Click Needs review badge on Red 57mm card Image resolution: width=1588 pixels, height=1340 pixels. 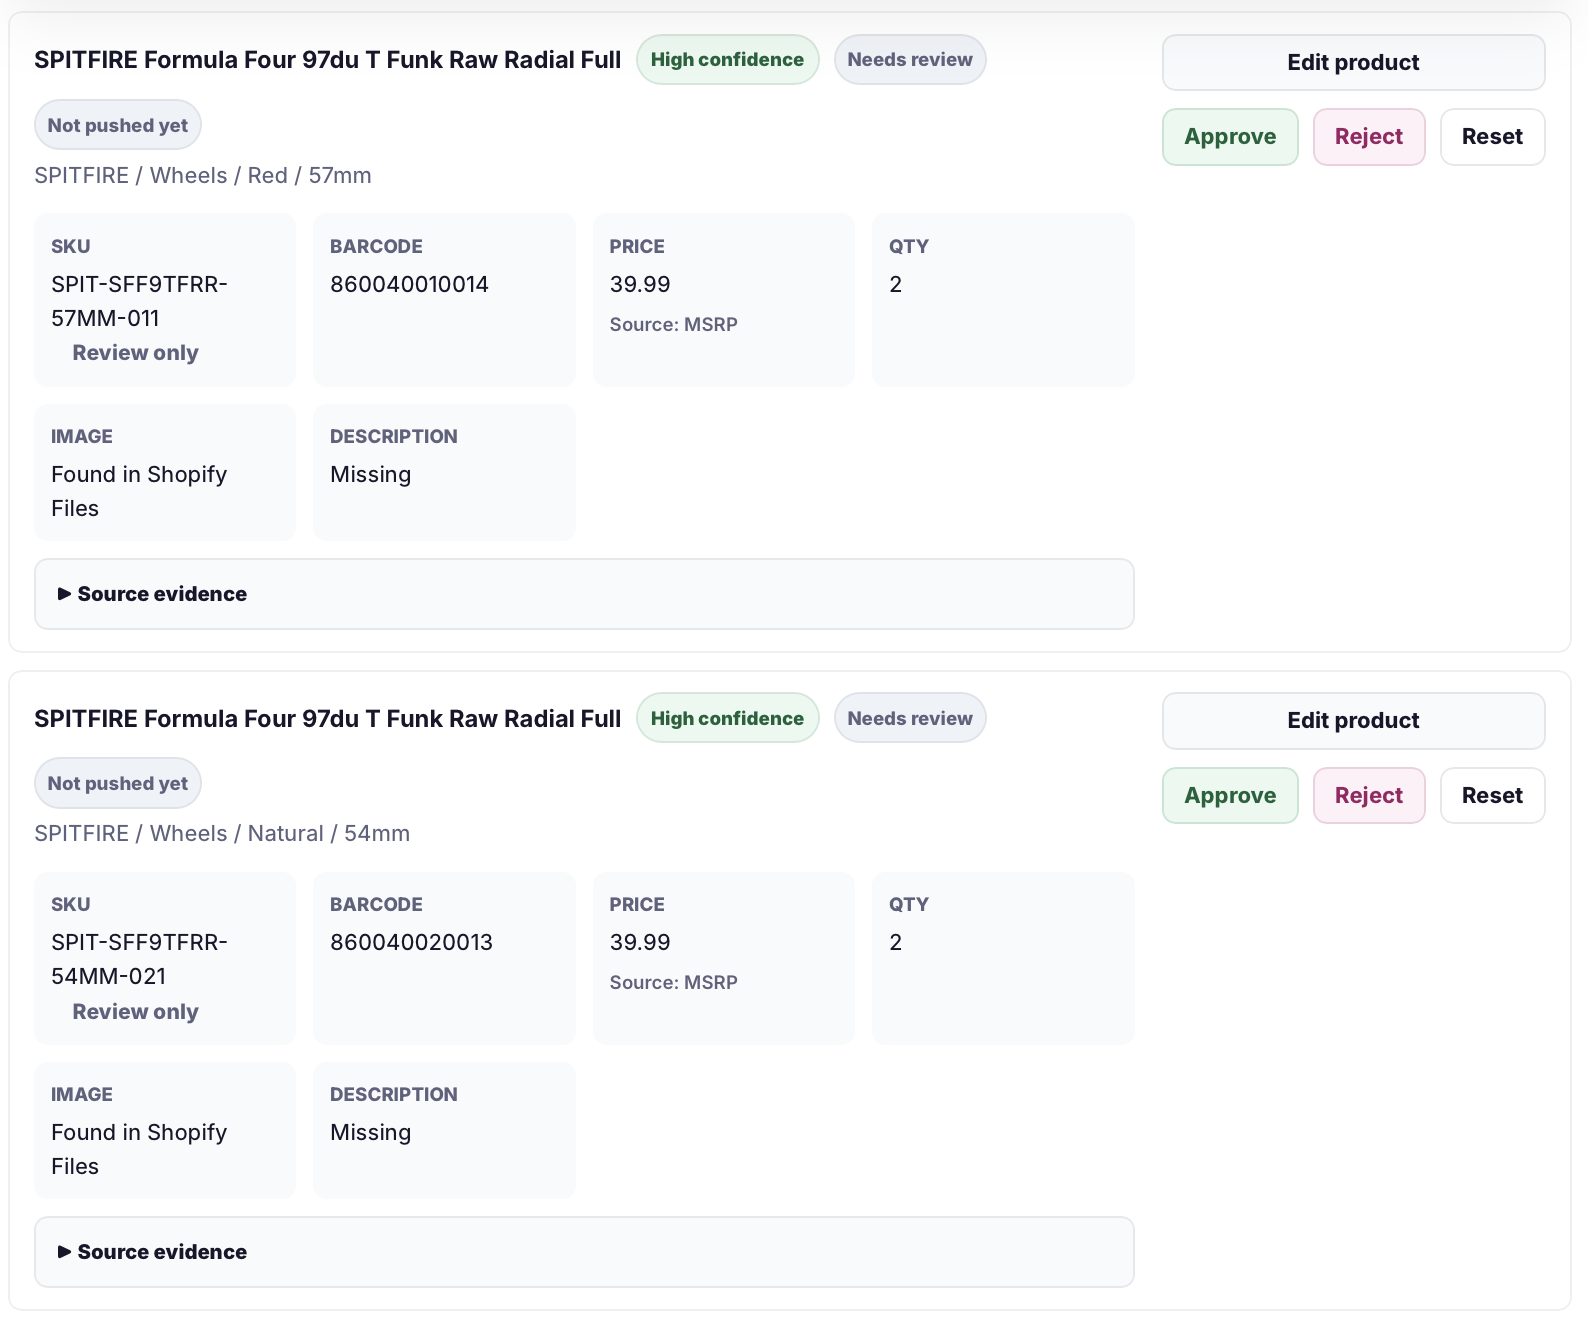(910, 60)
